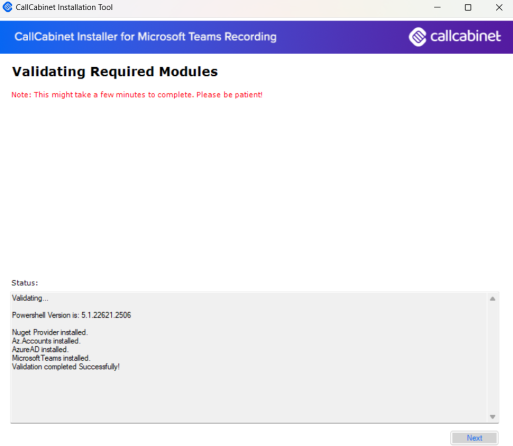This screenshot has height=446, width=513.
Task: Click the status log scroll up arrow
Action: 492,299
